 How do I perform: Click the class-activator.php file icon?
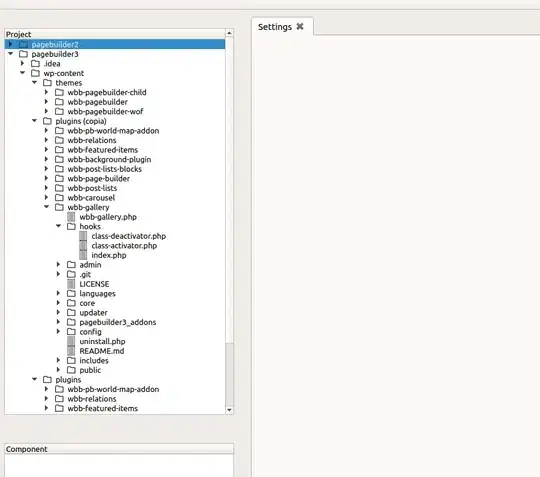tap(83, 246)
